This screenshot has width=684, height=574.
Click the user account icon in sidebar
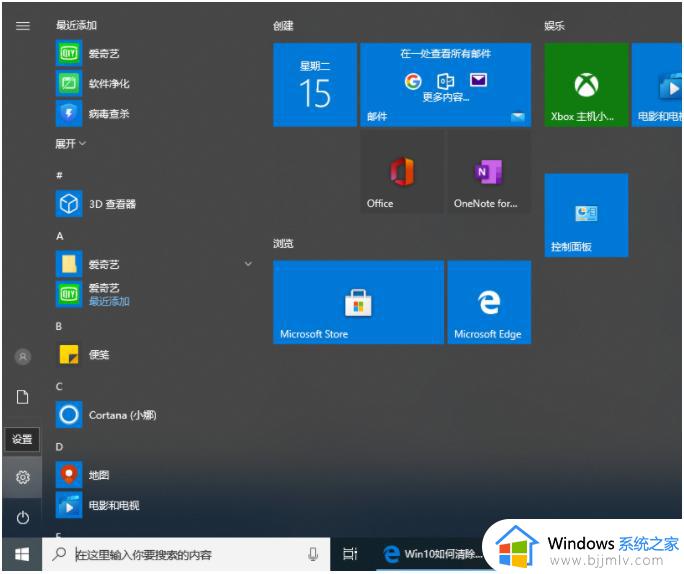coord(23,357)
